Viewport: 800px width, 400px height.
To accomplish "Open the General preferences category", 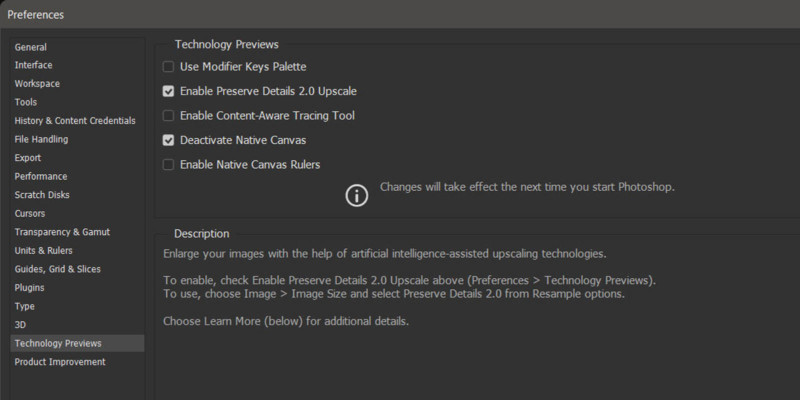I will coord(31,47).
